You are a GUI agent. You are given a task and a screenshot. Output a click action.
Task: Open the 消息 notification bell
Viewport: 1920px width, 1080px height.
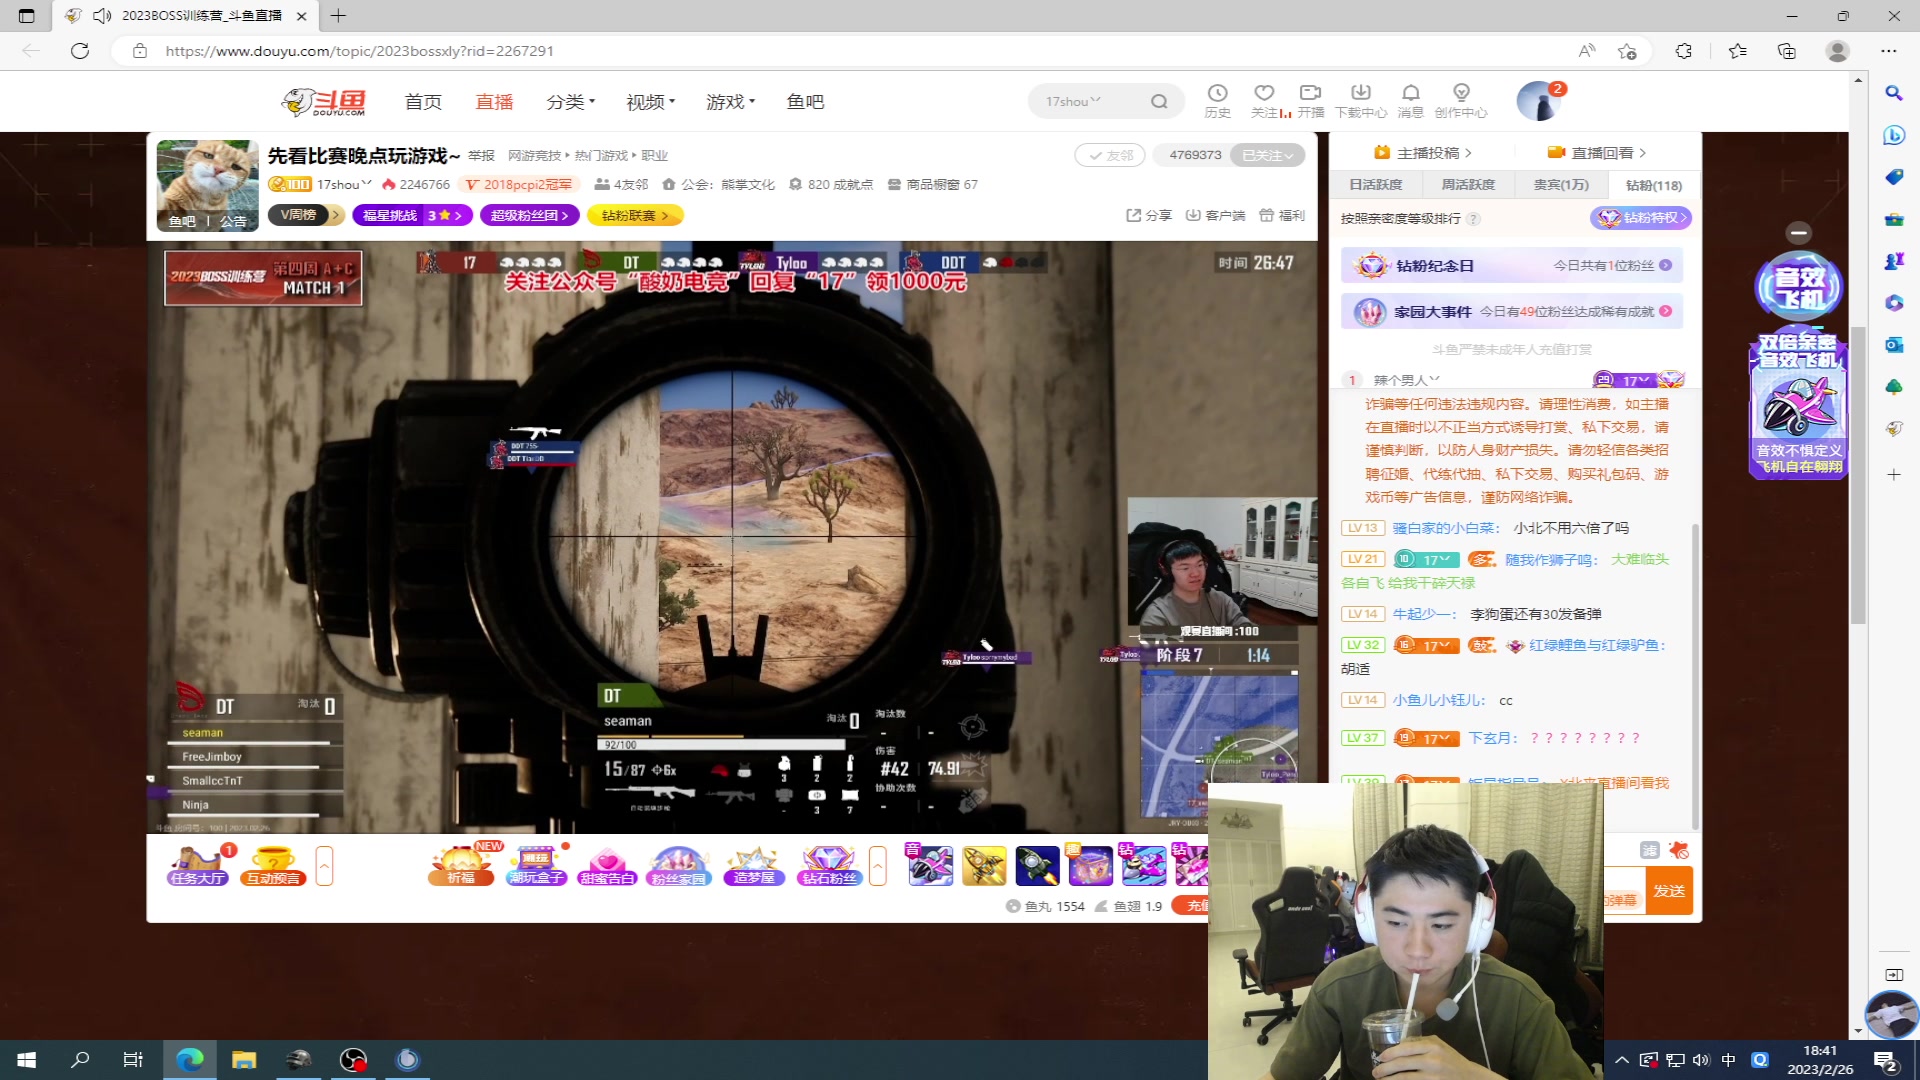1410,94
